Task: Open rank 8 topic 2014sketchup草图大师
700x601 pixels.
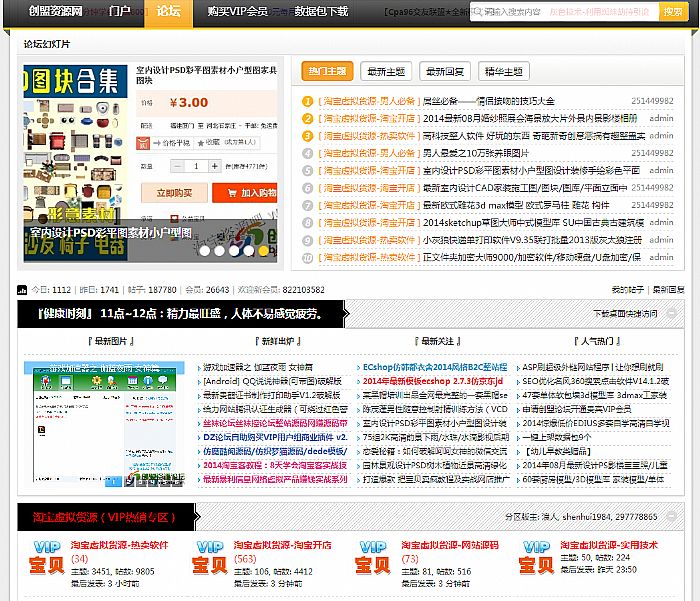Action: [533, 222]
